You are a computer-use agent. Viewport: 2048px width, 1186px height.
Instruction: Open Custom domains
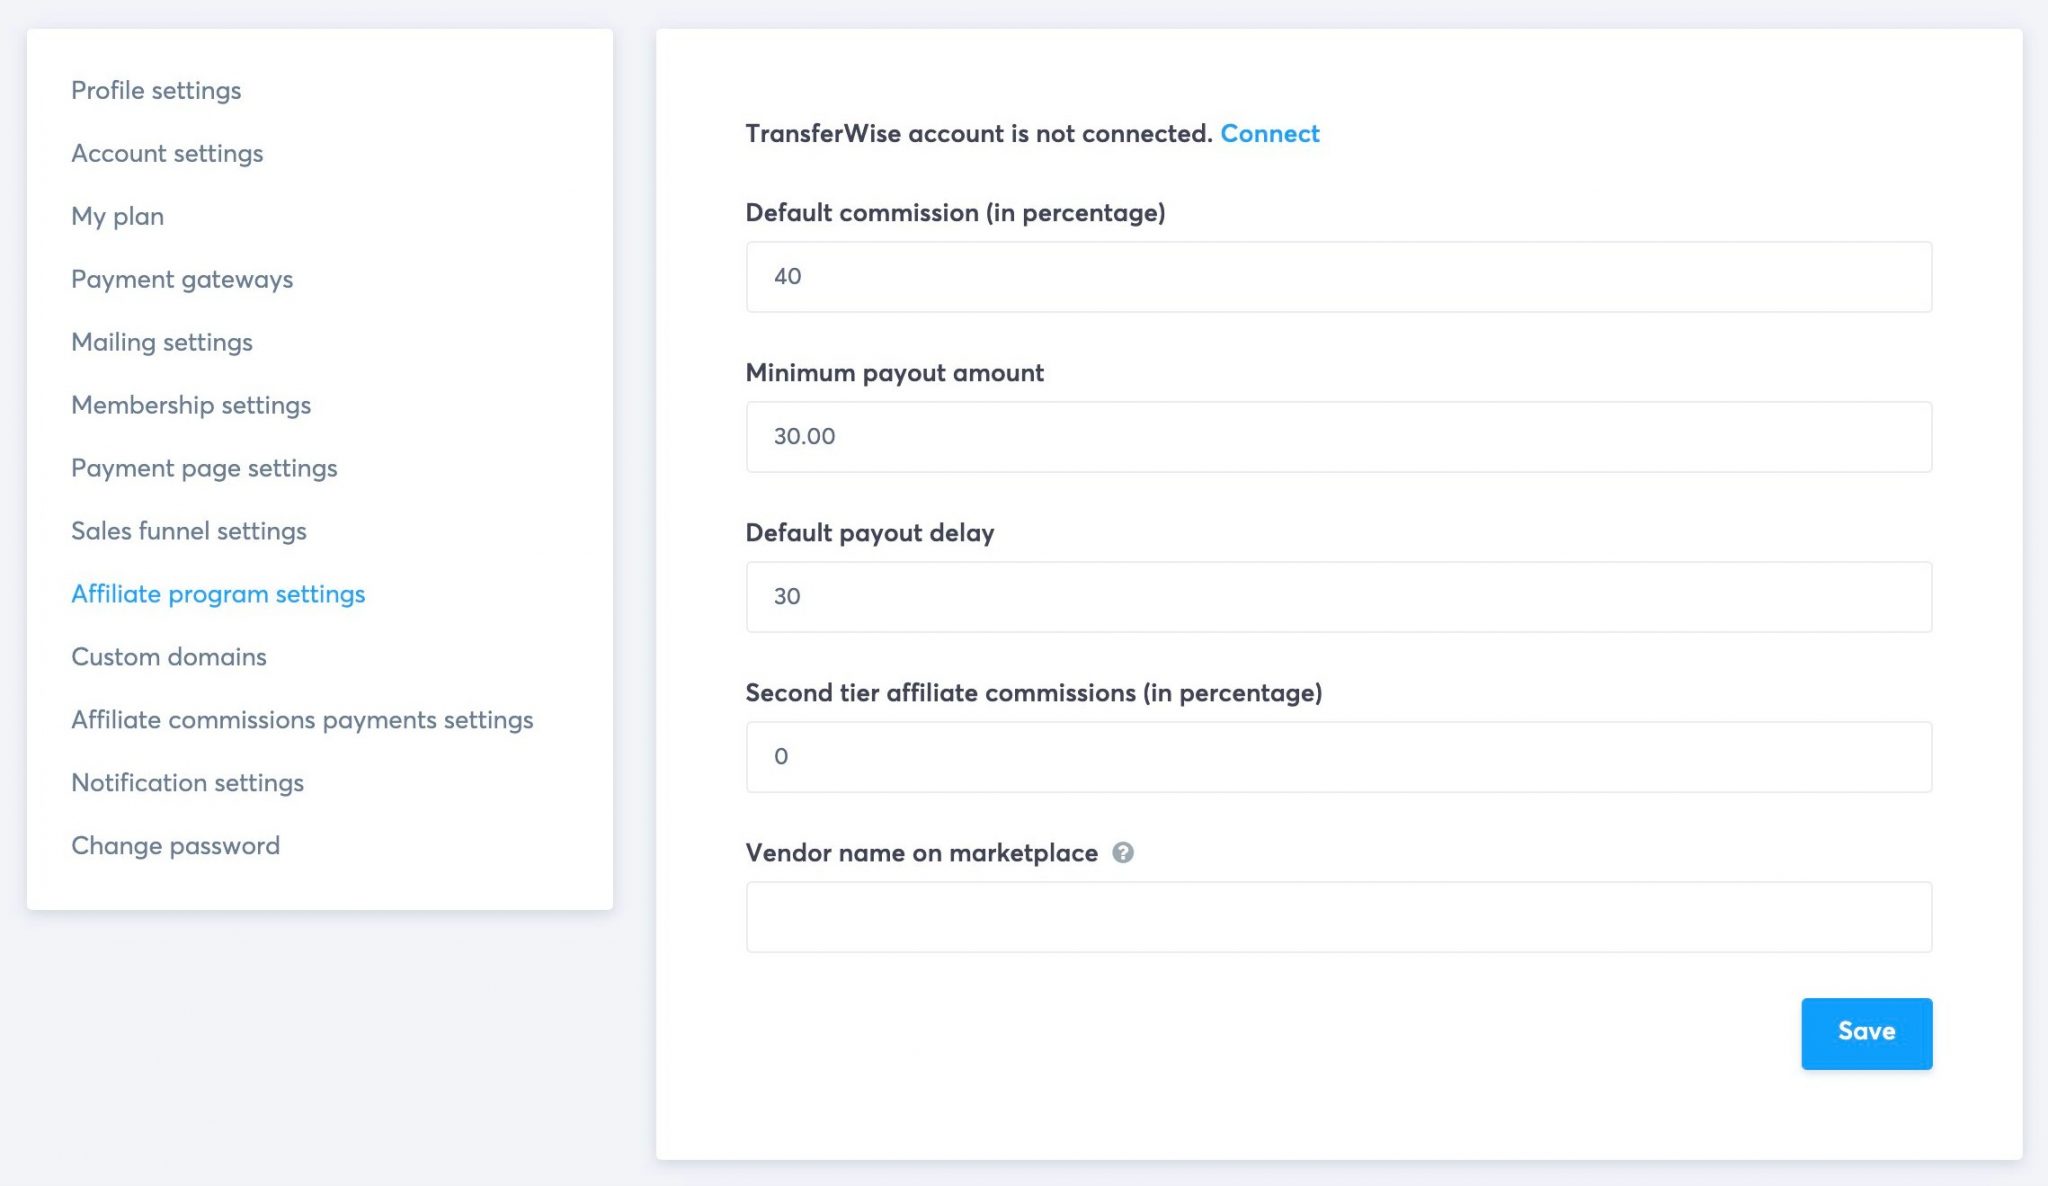169,657
